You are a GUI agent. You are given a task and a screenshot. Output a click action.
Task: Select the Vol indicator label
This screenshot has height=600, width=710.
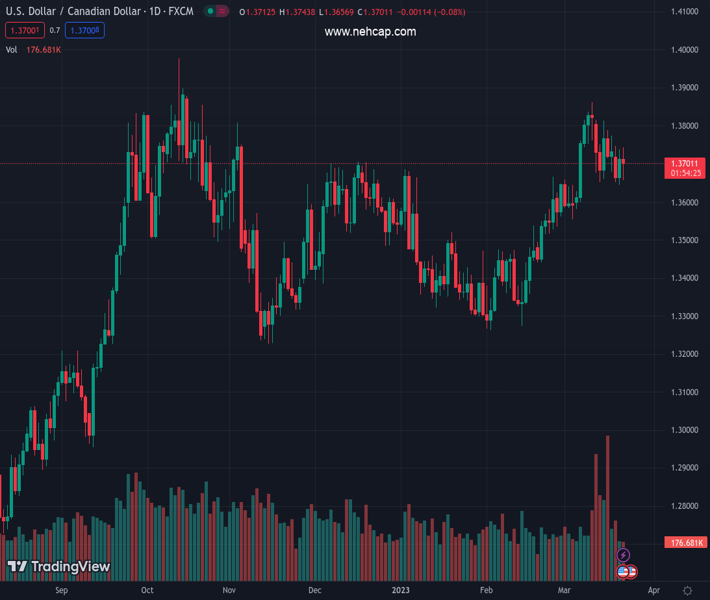[x=11, y=50]
